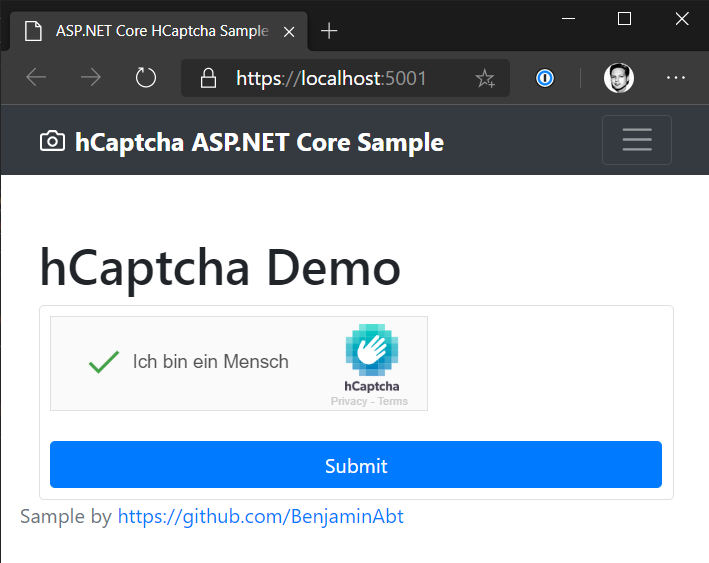709x563 pixels.
Task: Open the user profile avatar
Action: 619,78
